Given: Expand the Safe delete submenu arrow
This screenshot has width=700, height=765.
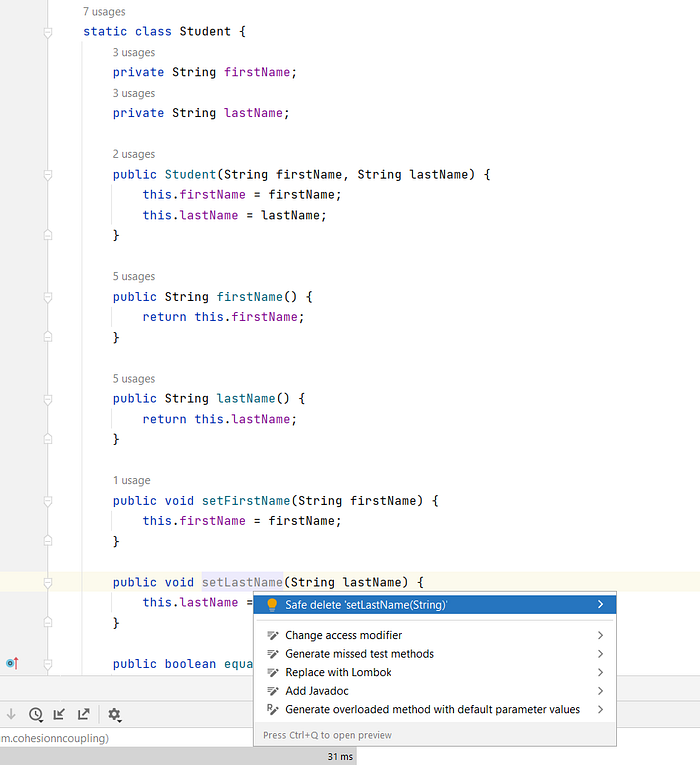Looking at the screenshot, I should [x=600, y=605].
